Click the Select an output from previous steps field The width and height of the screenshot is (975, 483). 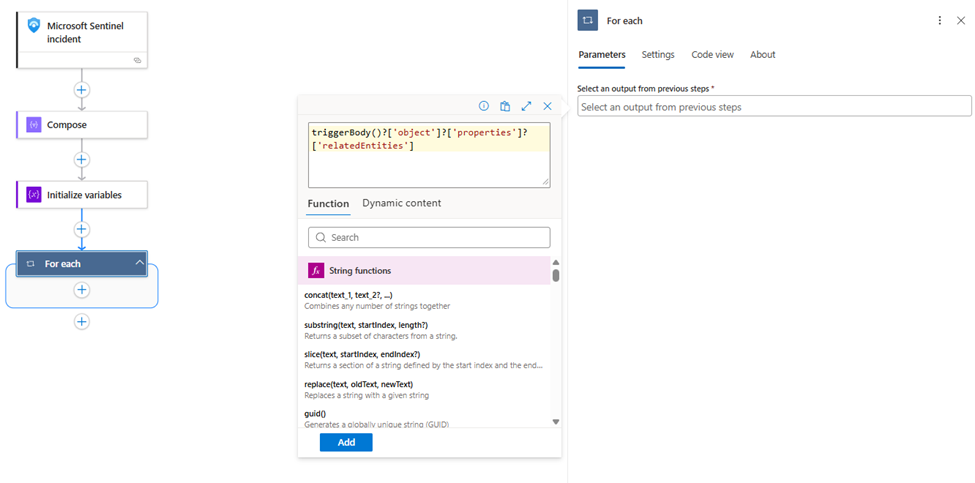click(774, 107)
